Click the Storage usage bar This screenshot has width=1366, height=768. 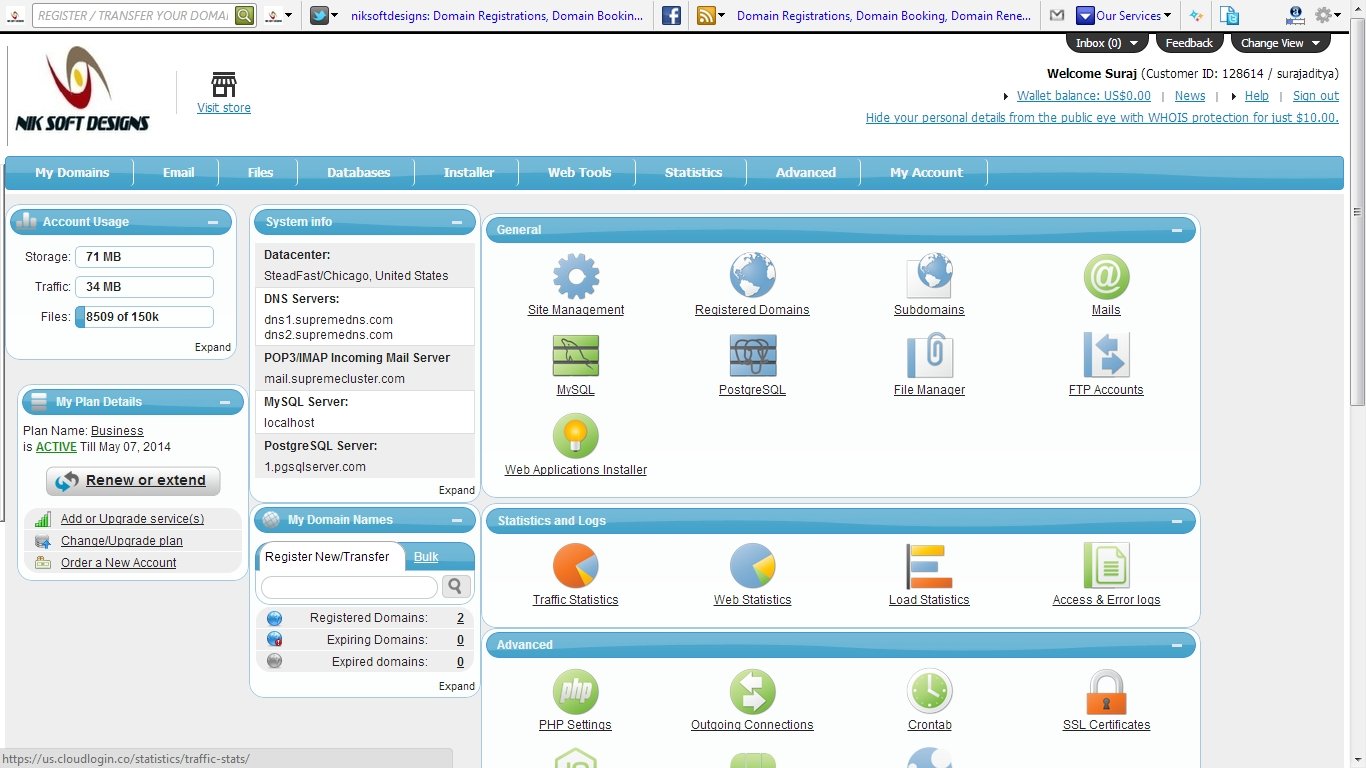click(144, 257)
